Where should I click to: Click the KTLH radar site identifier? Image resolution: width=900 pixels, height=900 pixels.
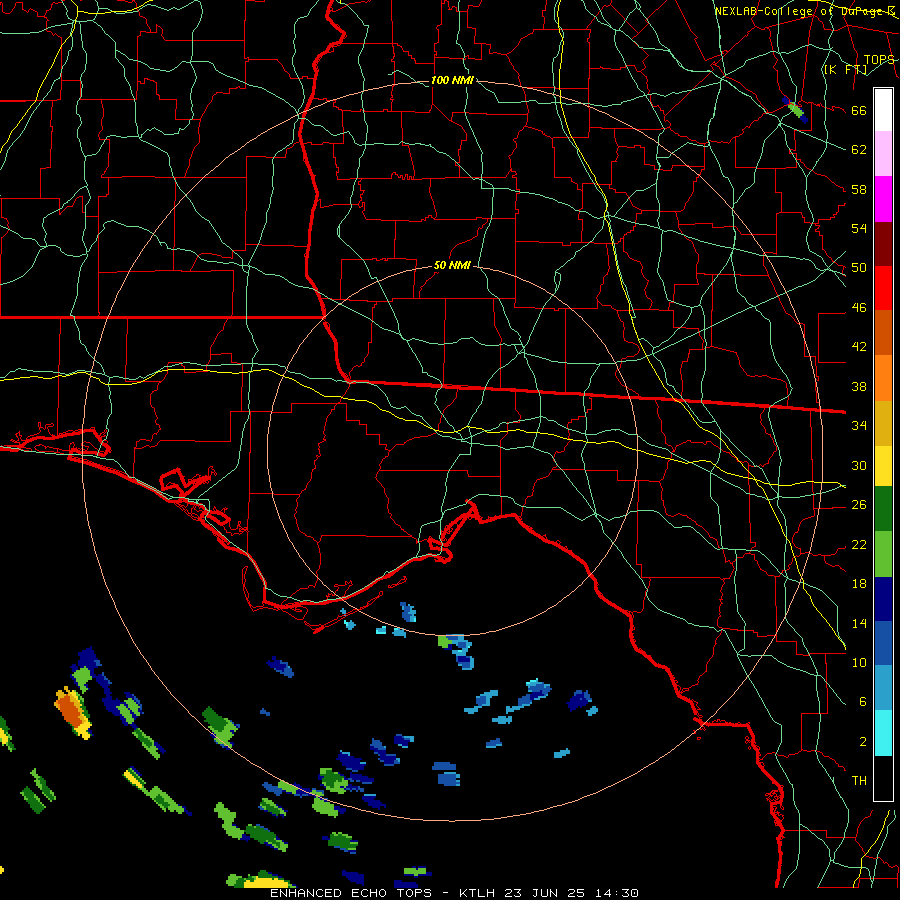(479, 893)
